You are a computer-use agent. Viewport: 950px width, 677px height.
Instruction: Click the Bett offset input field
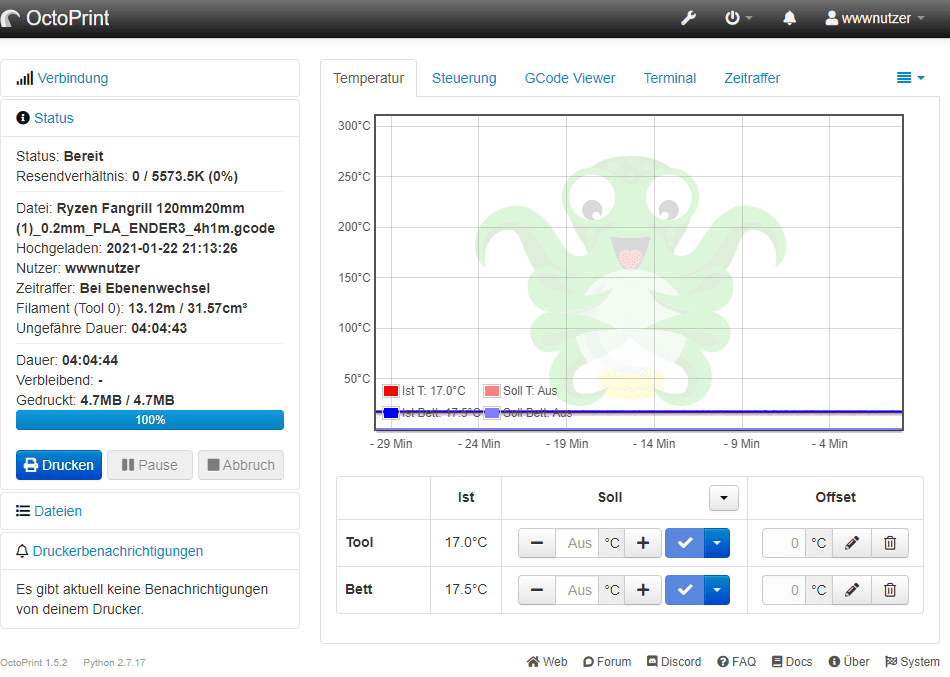click(783, 590)
